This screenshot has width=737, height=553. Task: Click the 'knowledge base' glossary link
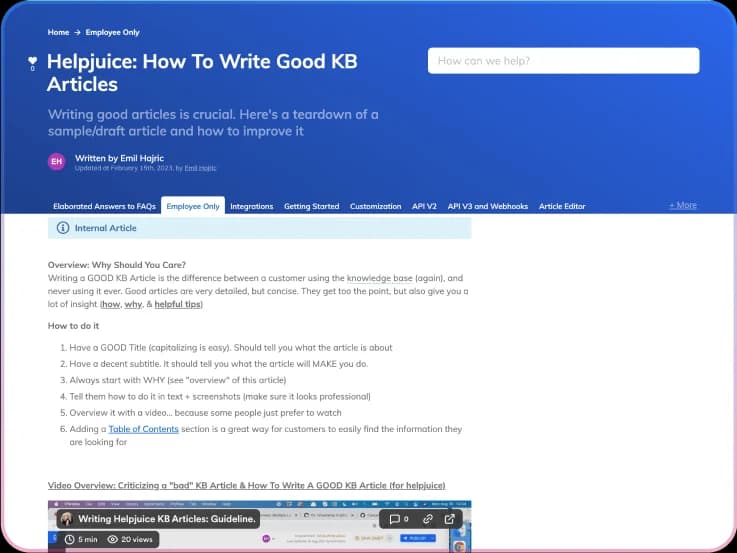point(380,278)
